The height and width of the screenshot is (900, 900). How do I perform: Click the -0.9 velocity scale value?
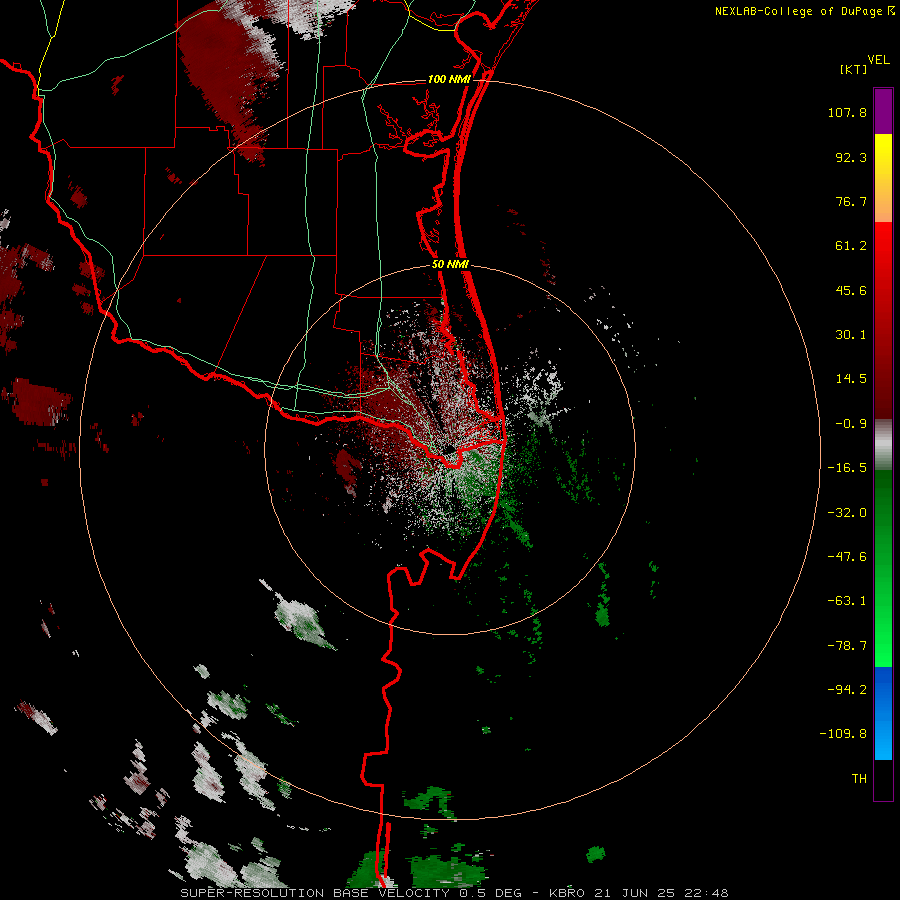851,424
